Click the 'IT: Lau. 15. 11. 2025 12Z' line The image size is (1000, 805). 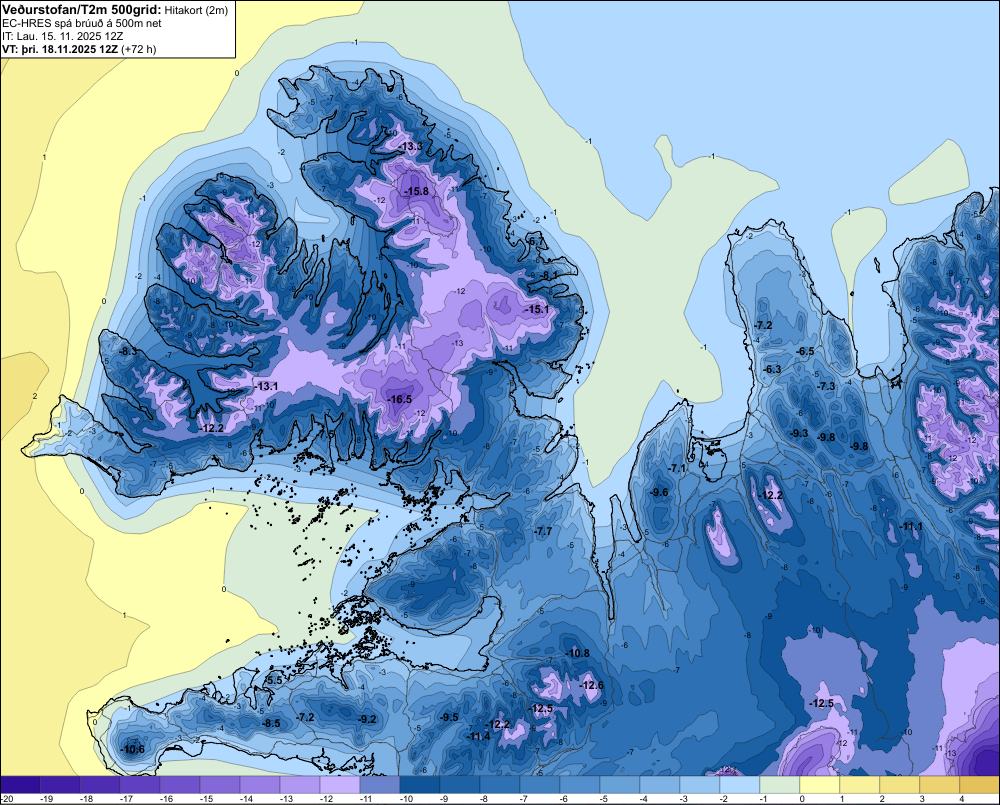tap(62, 36)
